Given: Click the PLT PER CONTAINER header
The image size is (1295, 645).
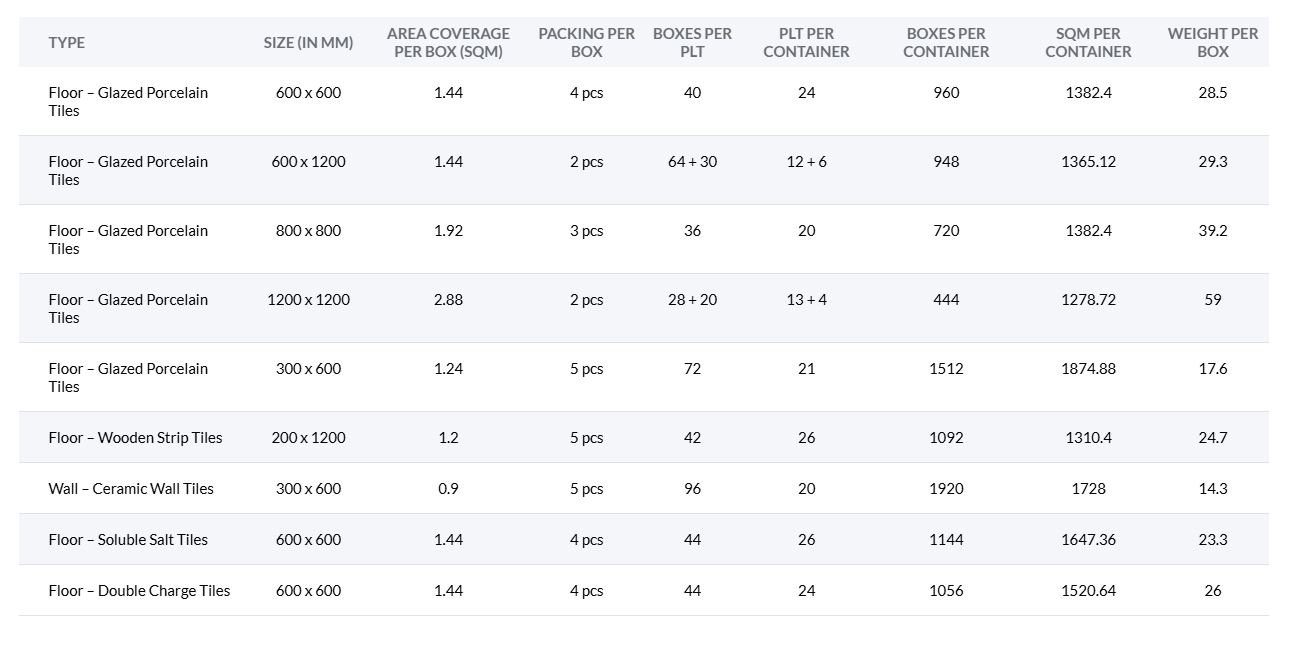Looking at the screenshot, I should (806, 42).
